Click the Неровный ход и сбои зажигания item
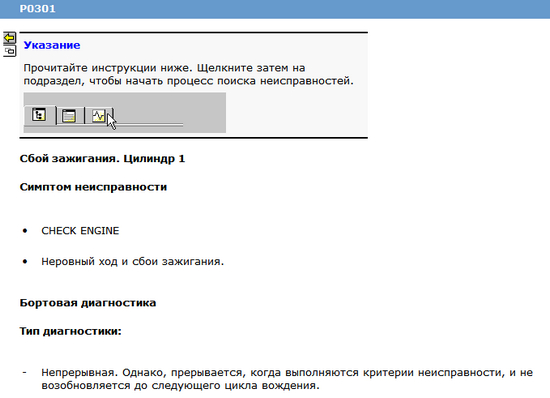 (x=133, y=262)
